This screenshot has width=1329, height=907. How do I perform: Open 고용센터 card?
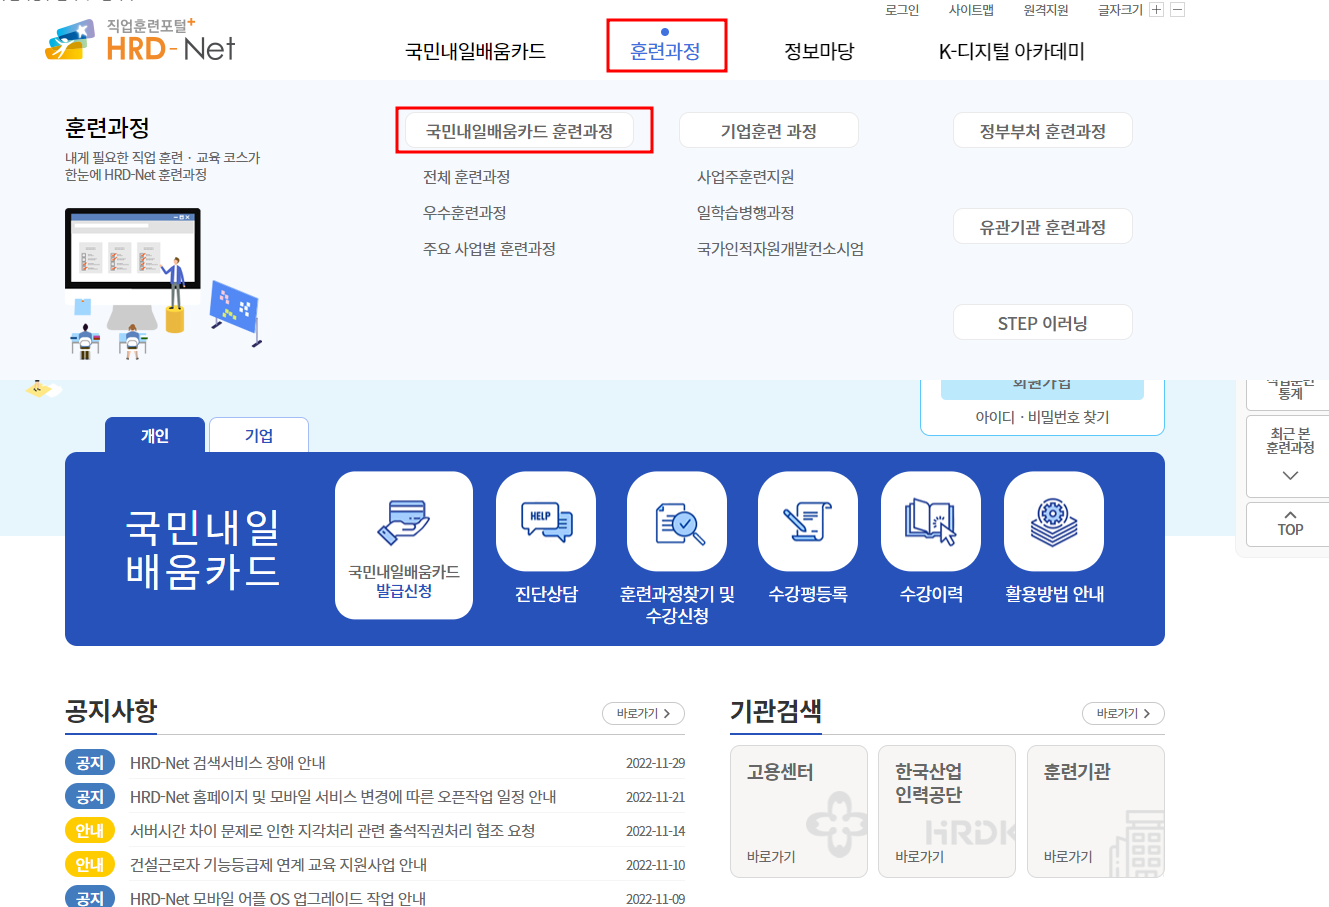[x=799, y=811]
